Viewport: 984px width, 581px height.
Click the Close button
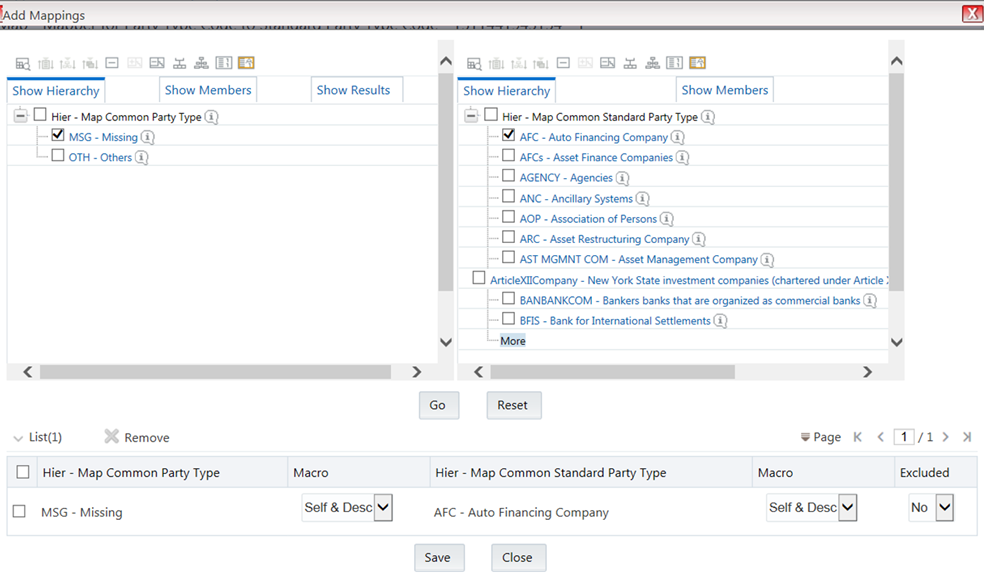pos(518,557)
